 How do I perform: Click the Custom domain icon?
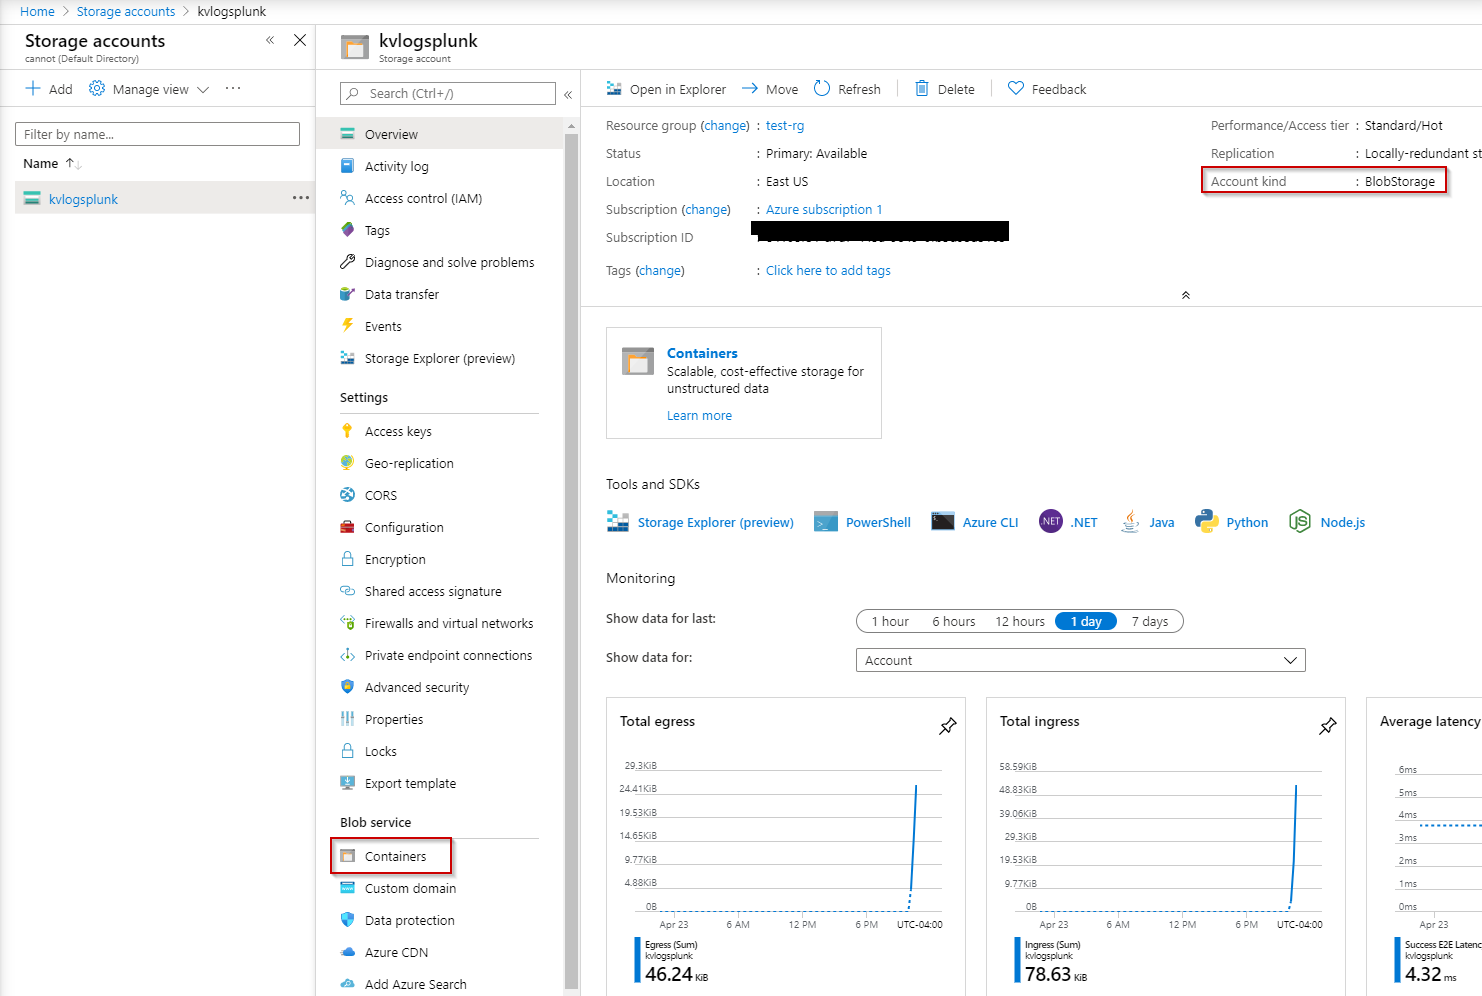347,888
